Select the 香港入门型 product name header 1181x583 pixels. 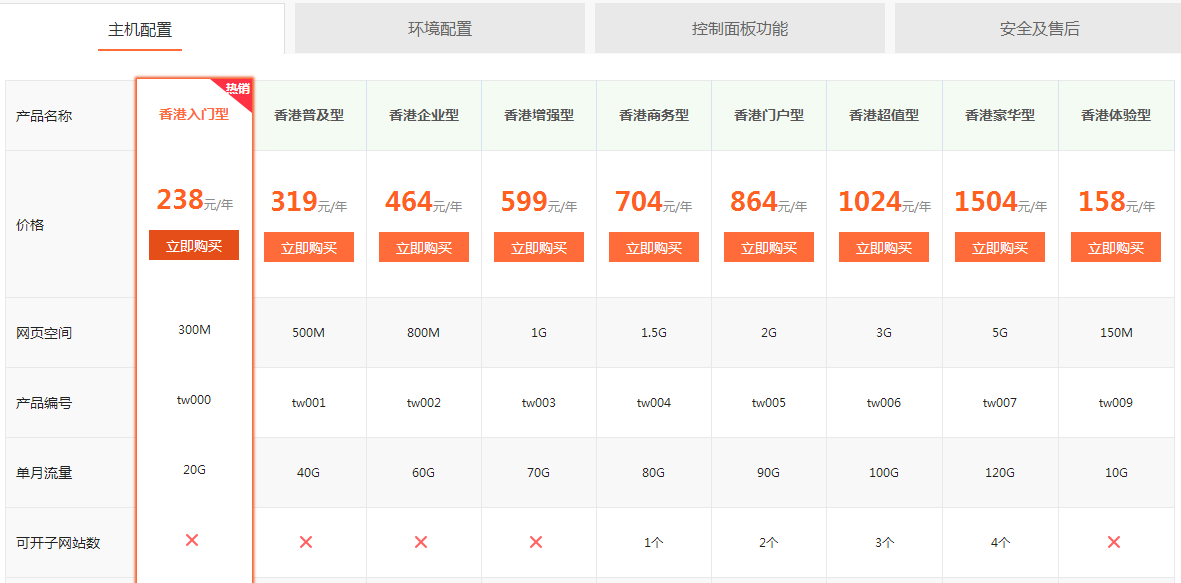tap(194, 114)
